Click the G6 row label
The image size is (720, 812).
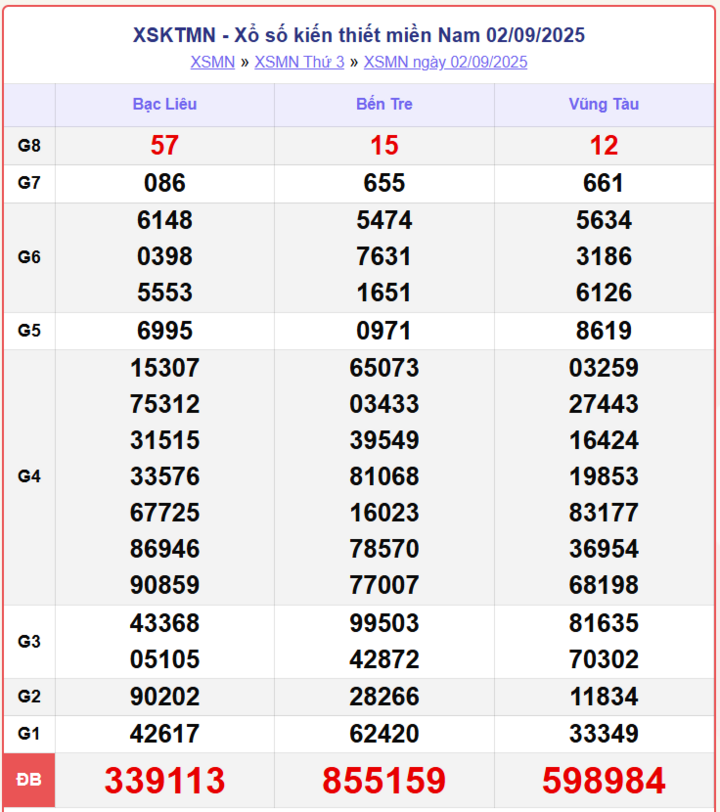click(29, 257)
